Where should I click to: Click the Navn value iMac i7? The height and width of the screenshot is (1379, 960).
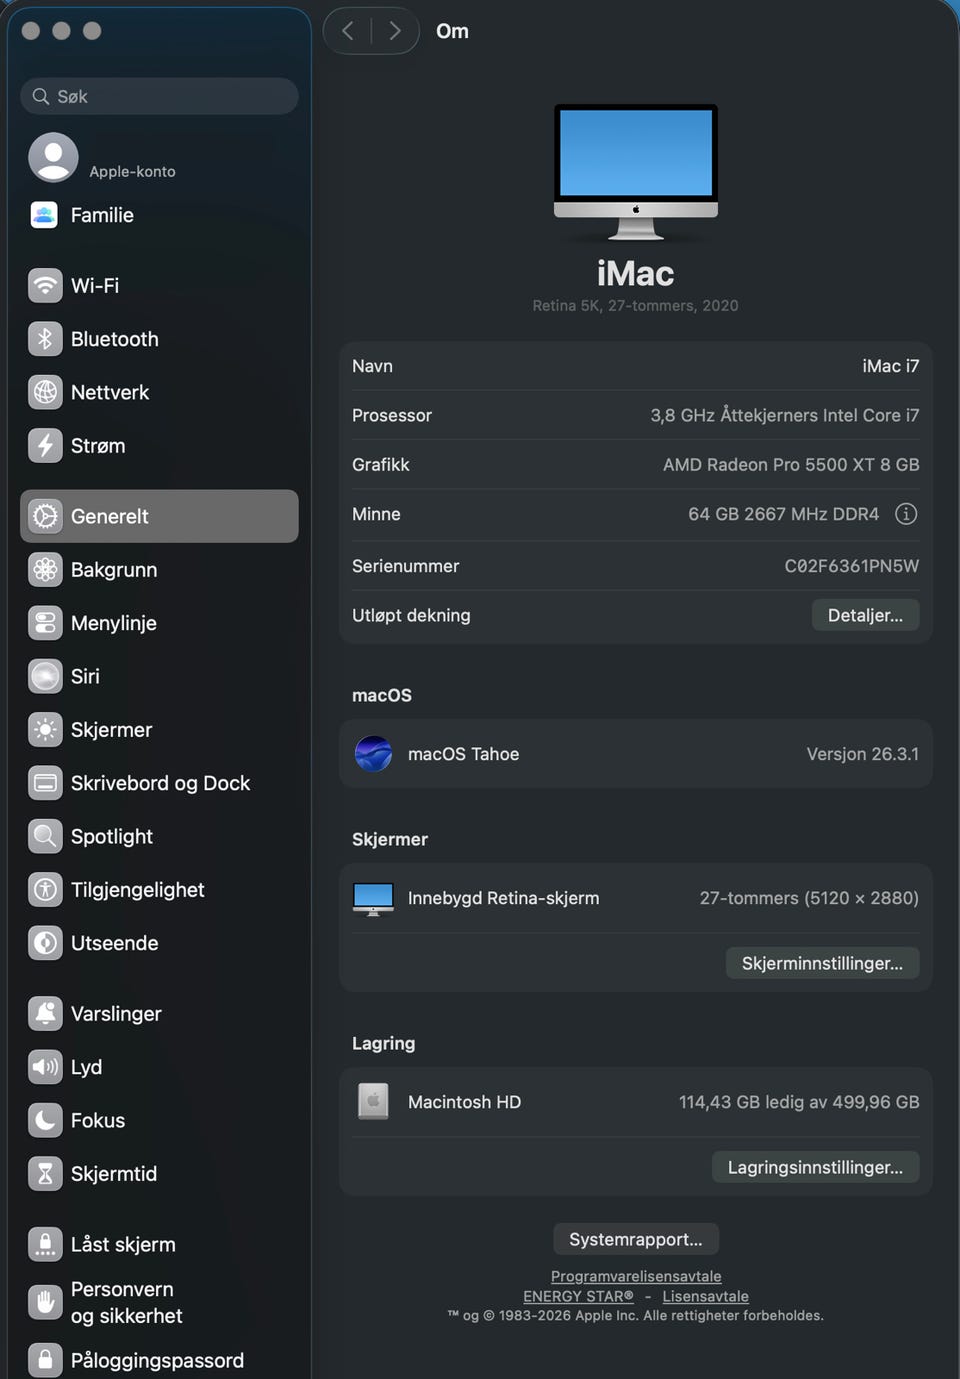click(890, 366)
